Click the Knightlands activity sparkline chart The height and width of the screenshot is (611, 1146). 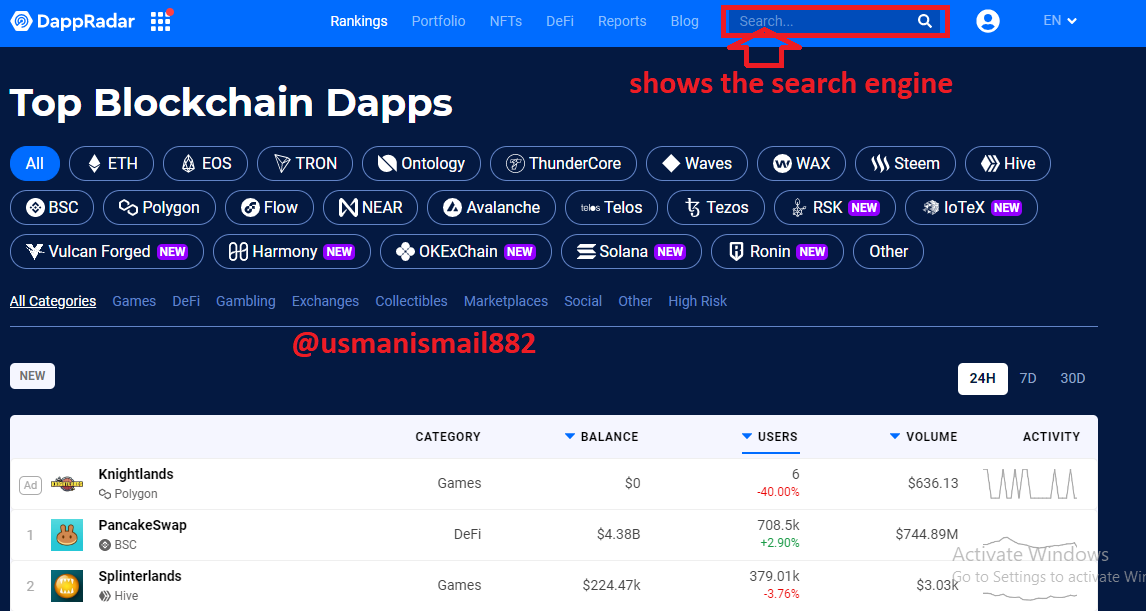point(1031,484)
